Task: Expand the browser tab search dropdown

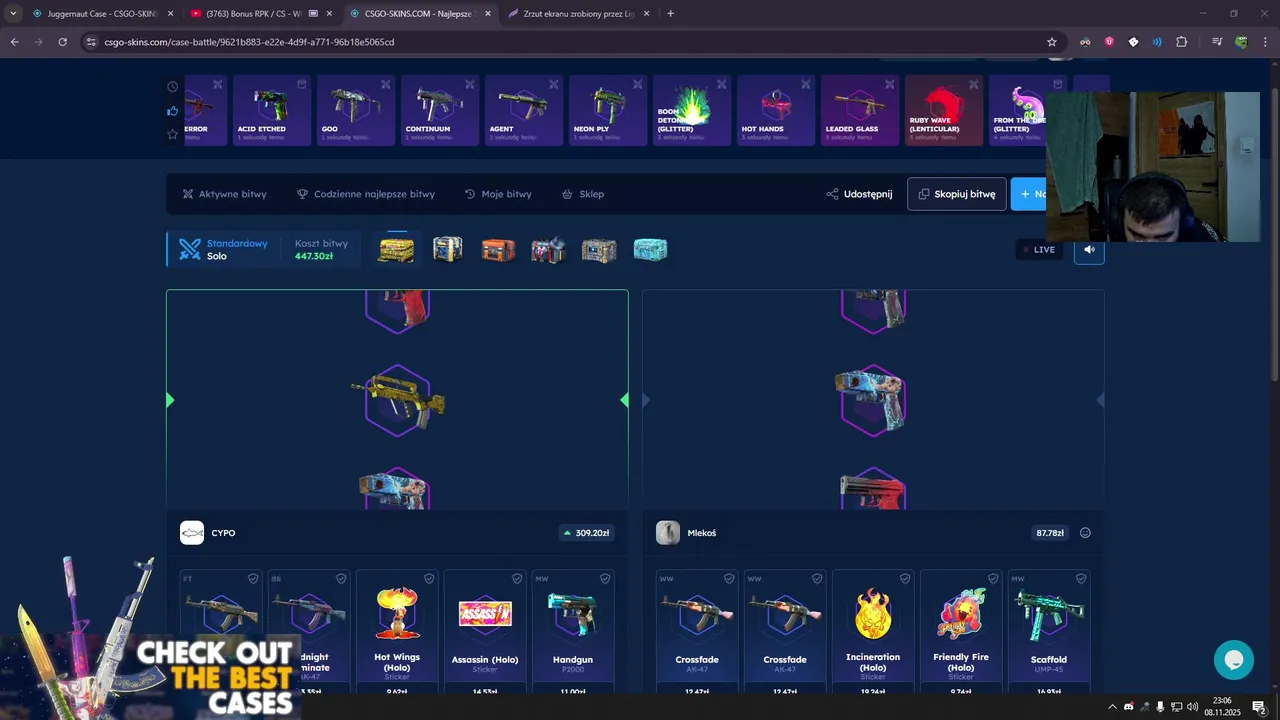Action: (x=13, y=14)
